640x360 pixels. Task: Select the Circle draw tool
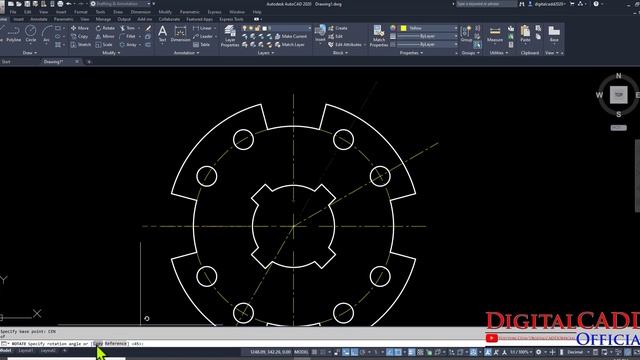tap(31, 33)
